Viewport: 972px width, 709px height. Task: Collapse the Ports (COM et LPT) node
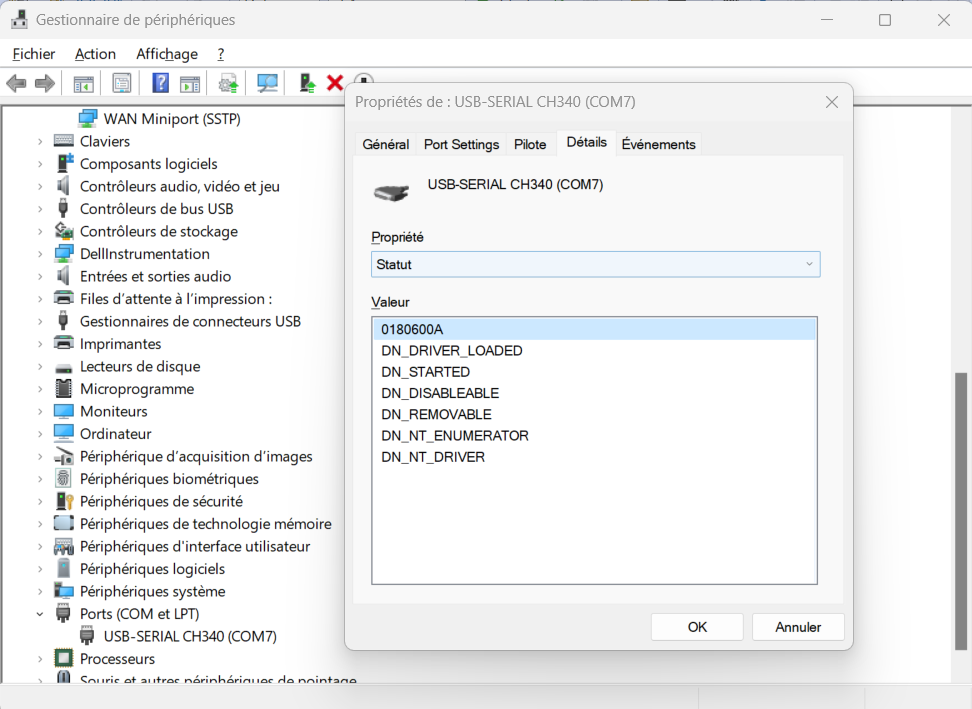pyautogui.click(x=40, y=613)
